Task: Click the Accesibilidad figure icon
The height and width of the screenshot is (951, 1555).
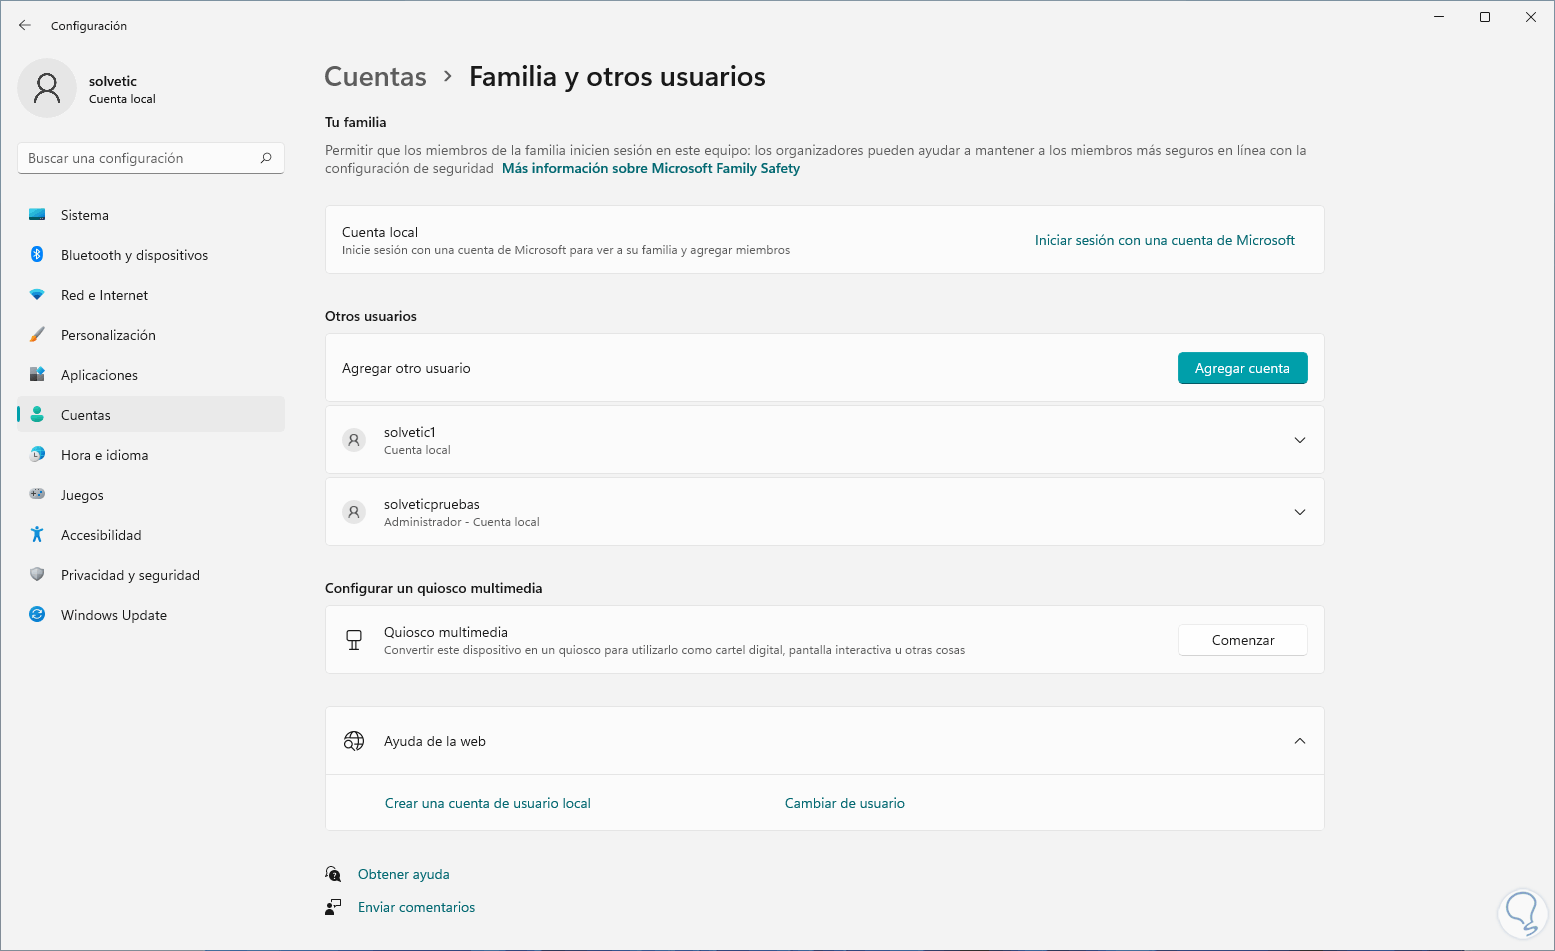Action: [x=37, y=535]
